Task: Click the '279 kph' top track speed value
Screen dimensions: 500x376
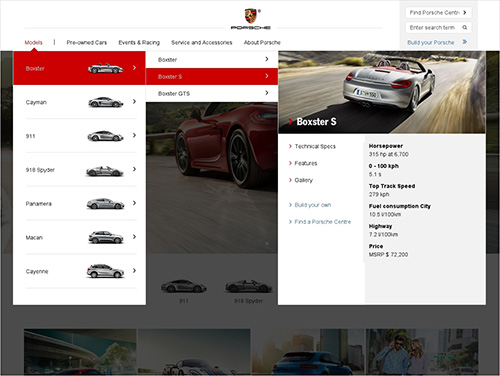Action: click(x=379, y=194)
